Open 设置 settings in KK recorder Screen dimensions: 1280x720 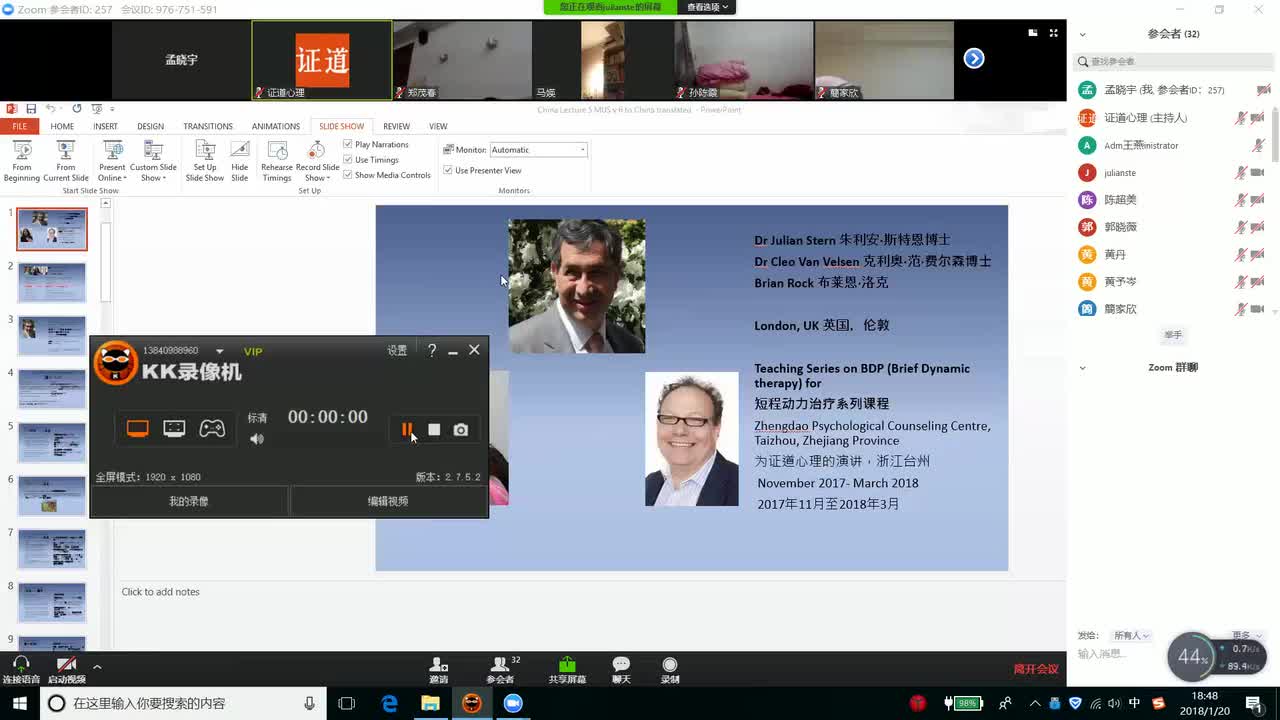397,350
